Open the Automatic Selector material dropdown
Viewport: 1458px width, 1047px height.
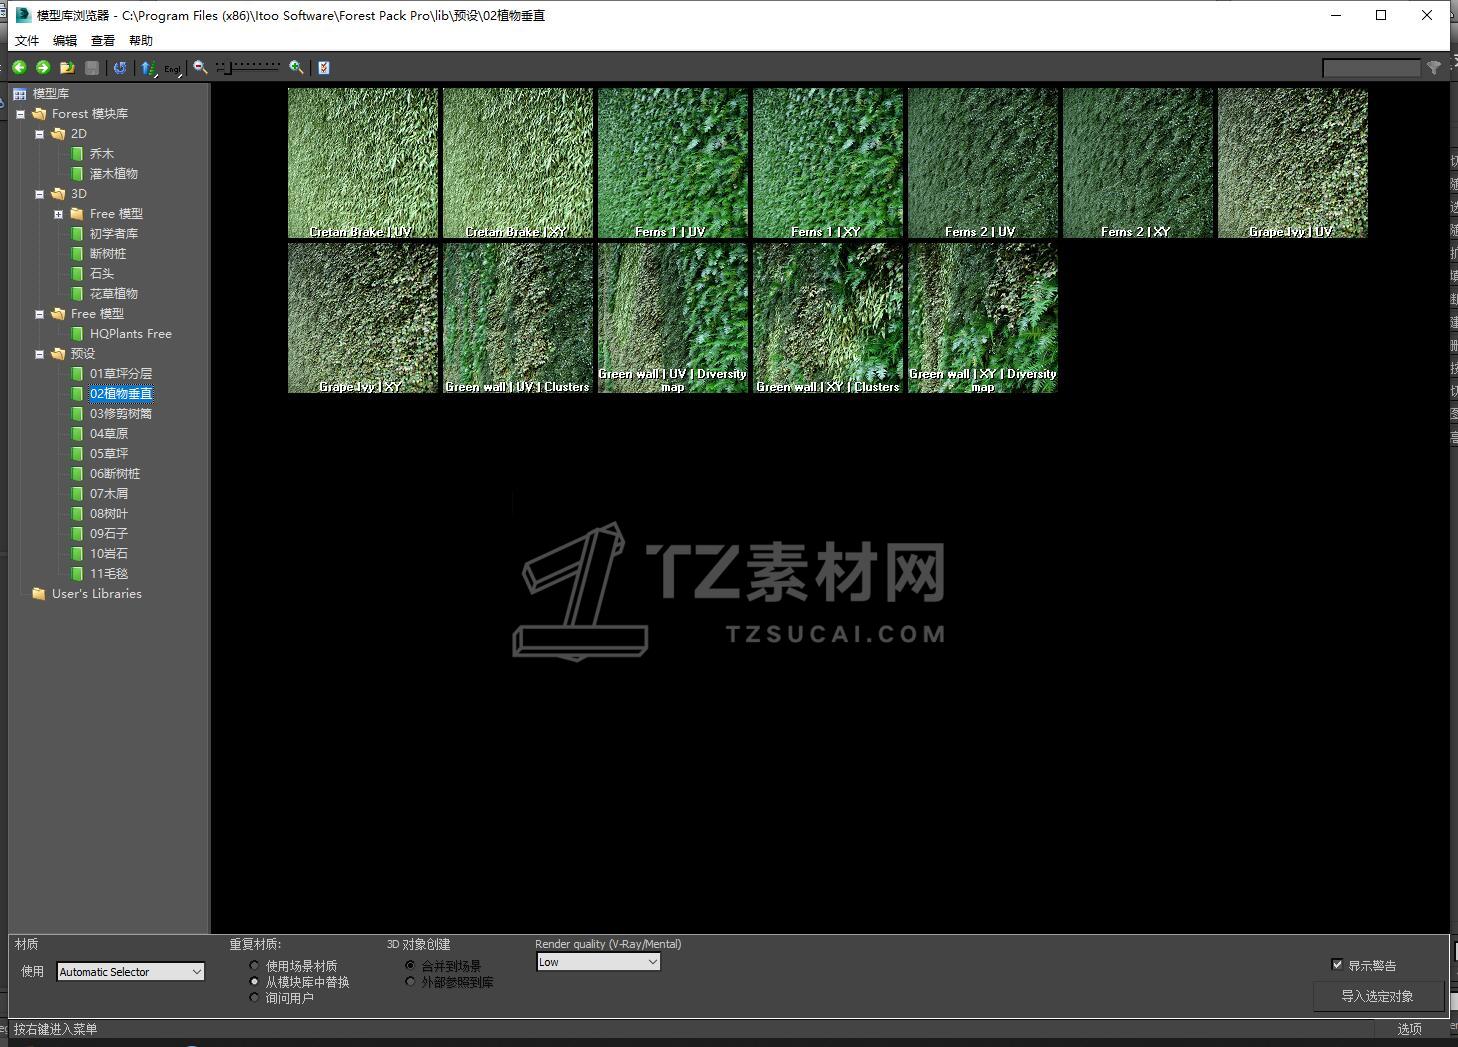coord(130,972)
